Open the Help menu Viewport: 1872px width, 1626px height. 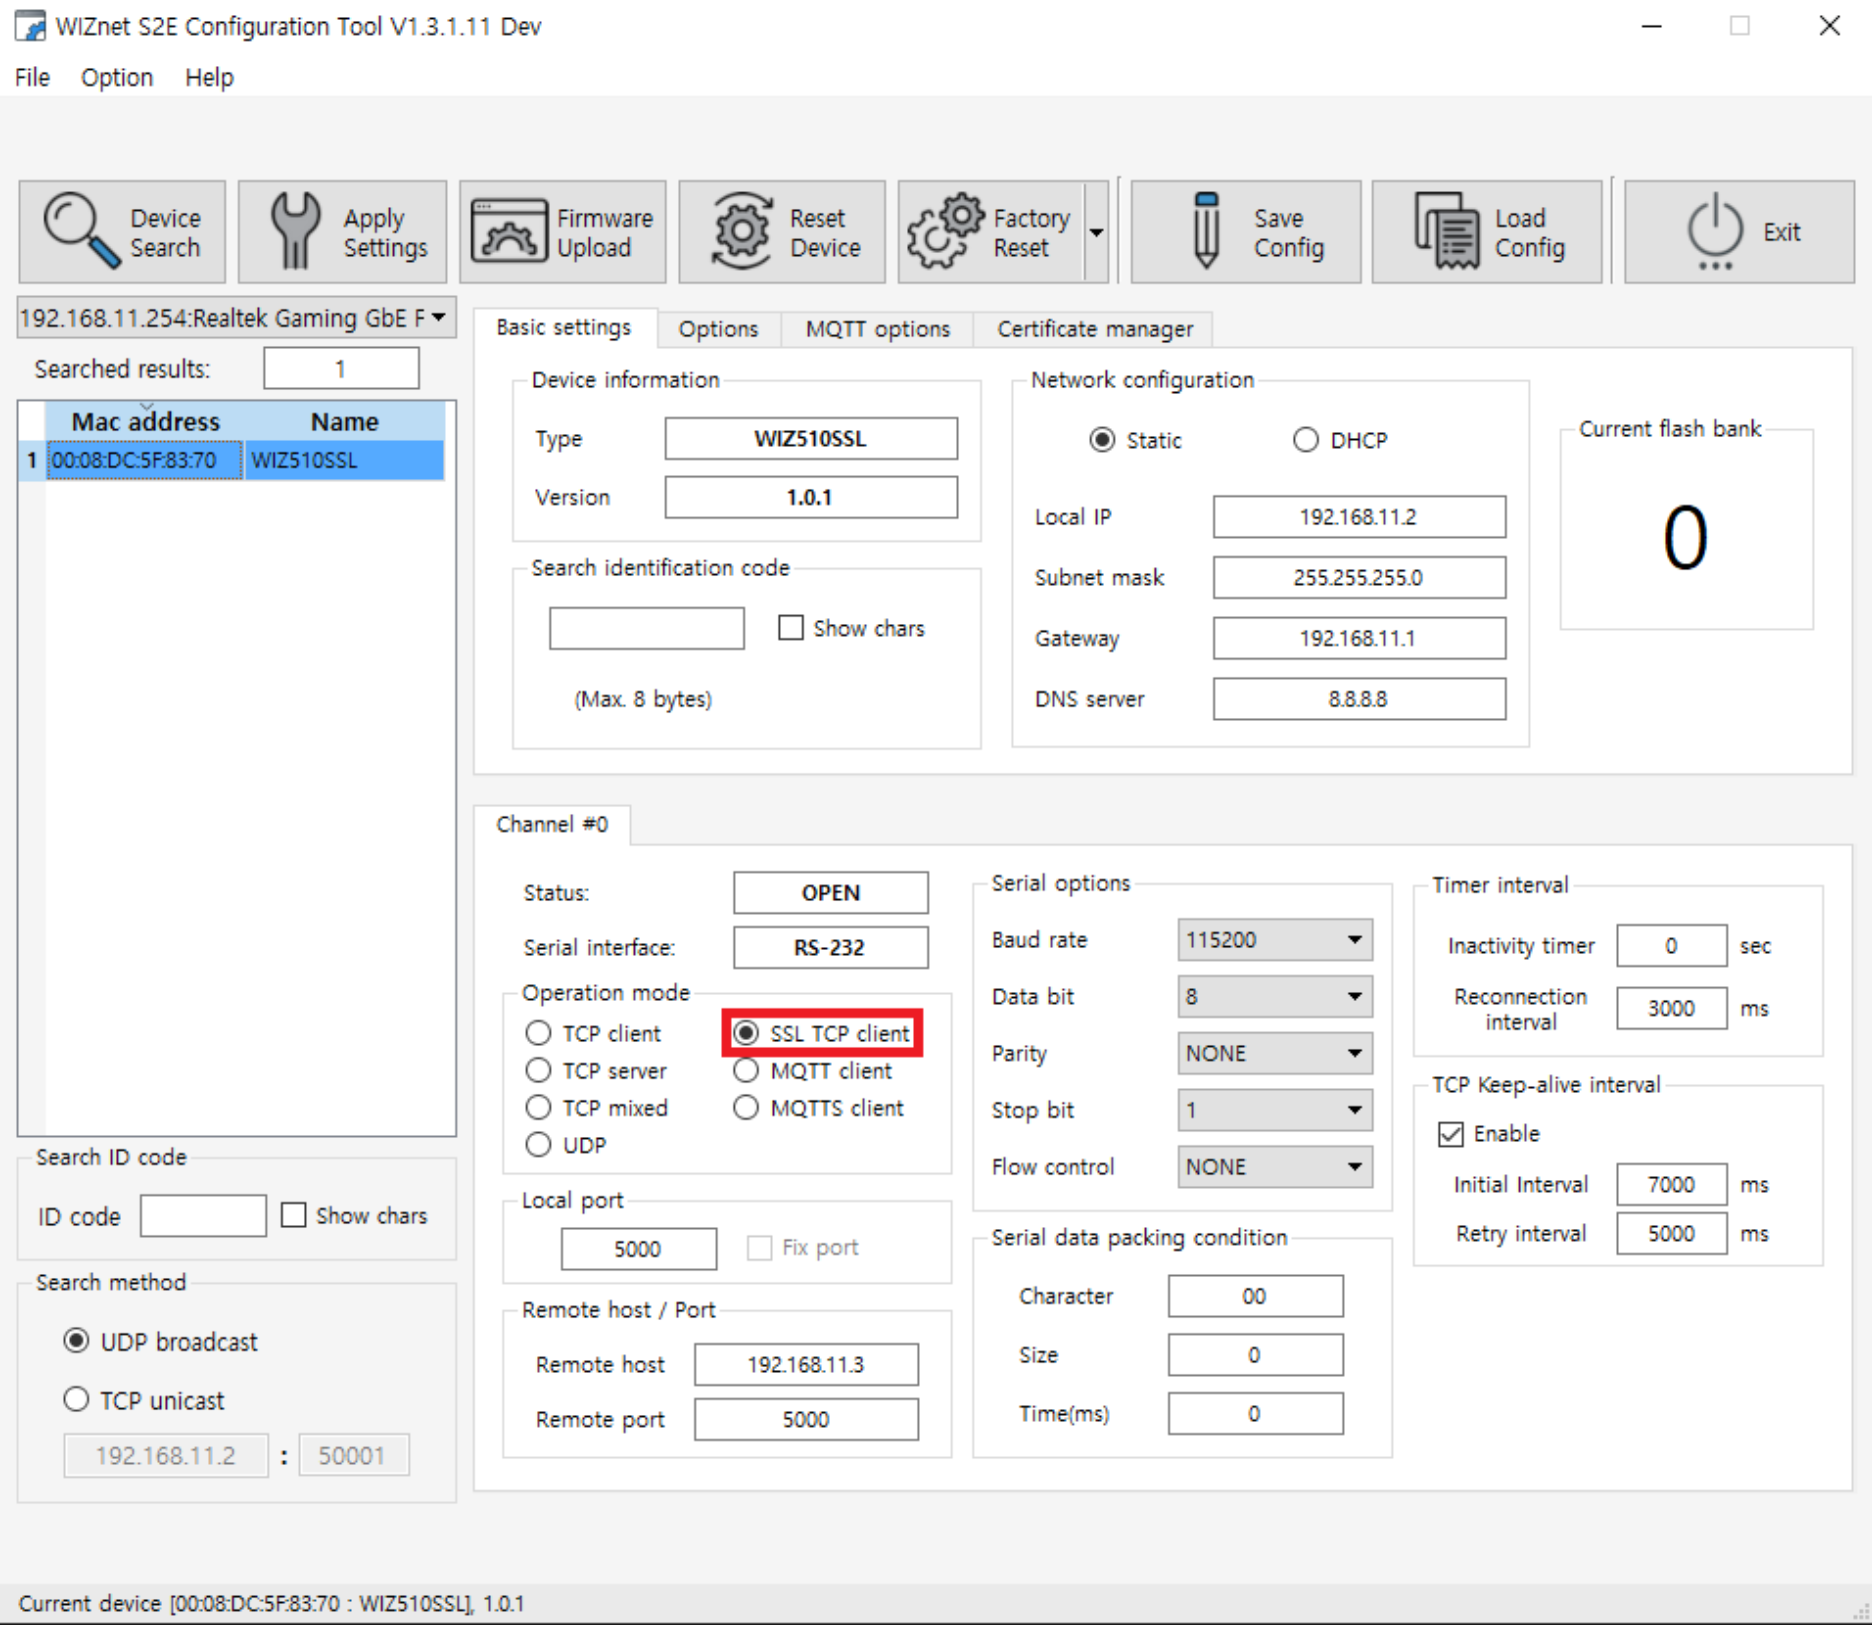click(x=209, y=77)
